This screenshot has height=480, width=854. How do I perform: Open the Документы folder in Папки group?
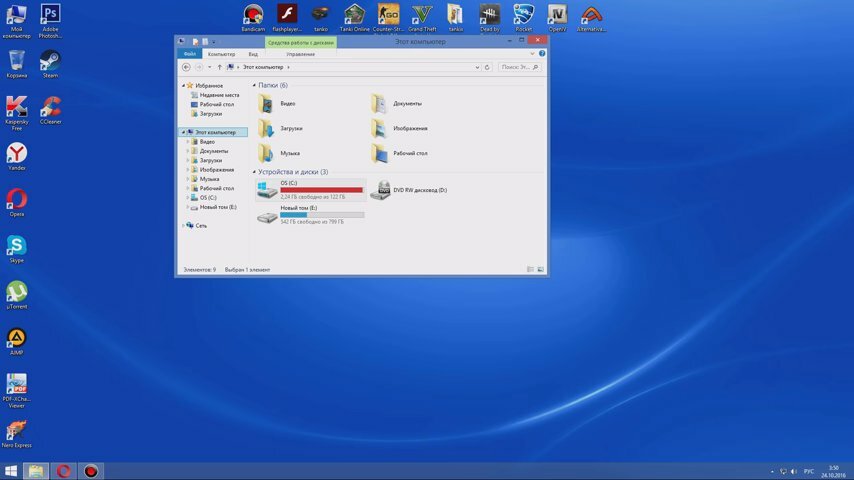coord(396,104)
